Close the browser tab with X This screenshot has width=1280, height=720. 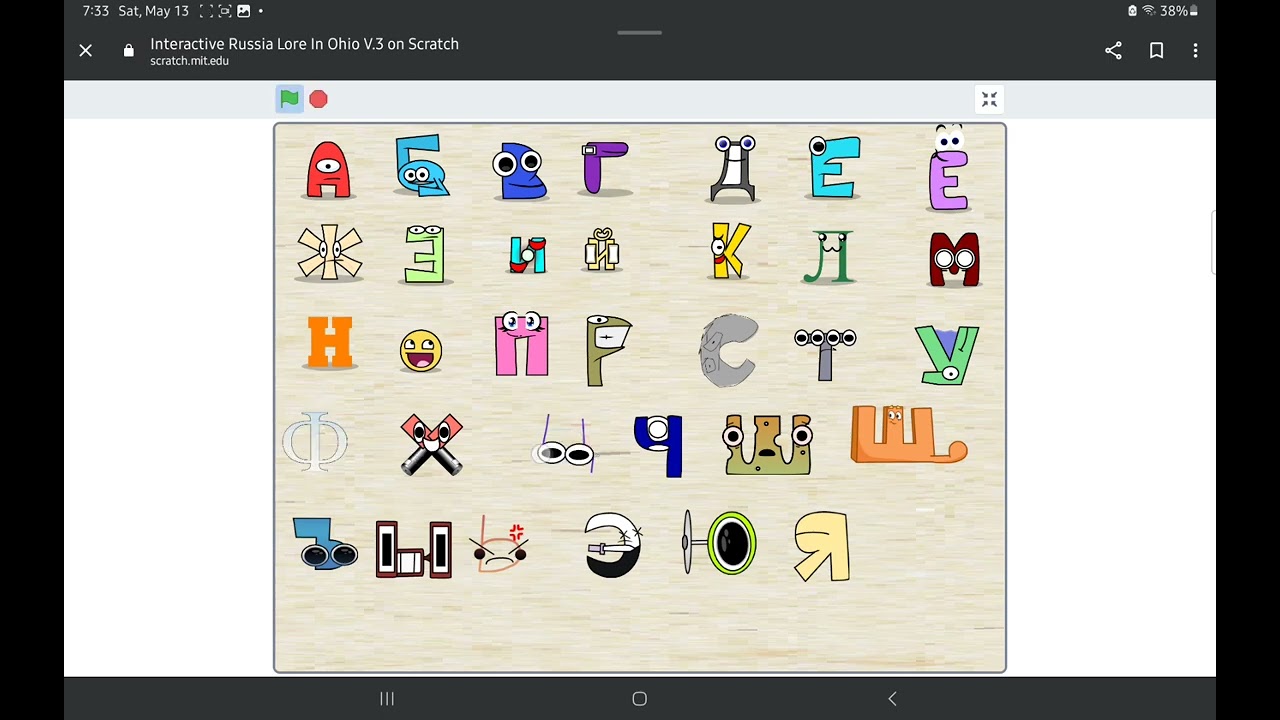tap(86, 50)
